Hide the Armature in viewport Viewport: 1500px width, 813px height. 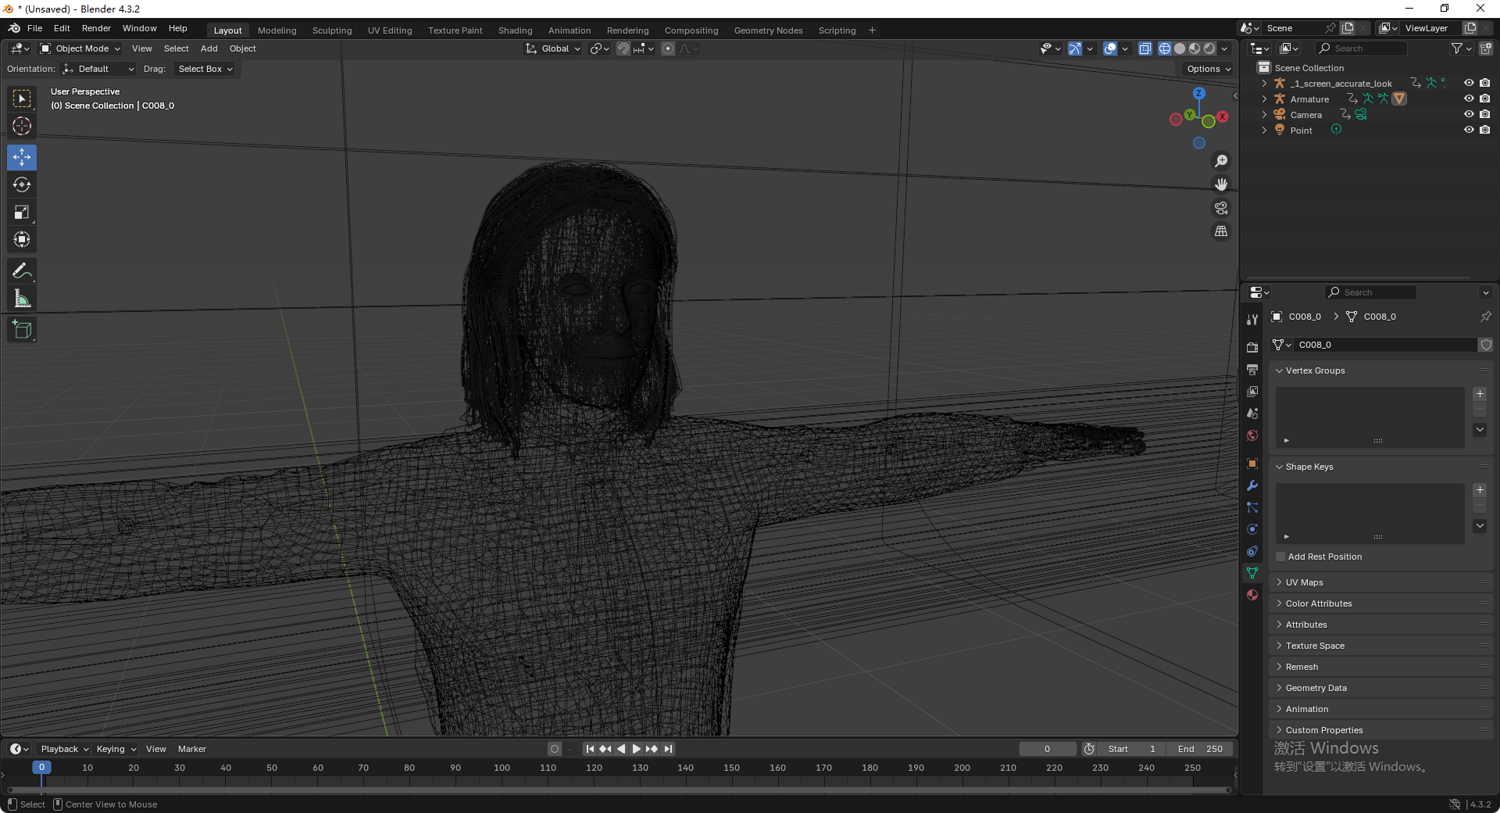pyautogui.click(x=1468, y=99)
